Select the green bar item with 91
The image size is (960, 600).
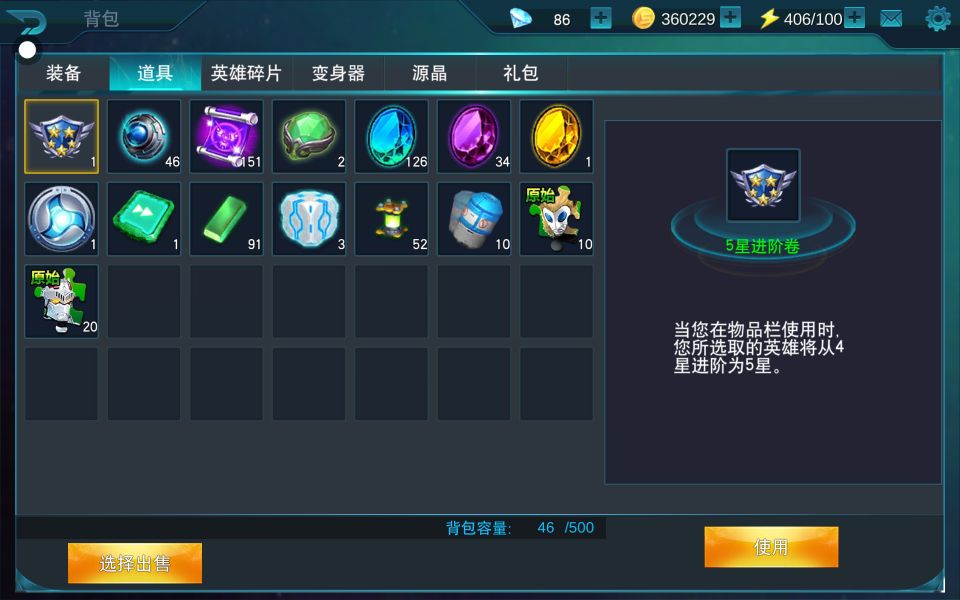pyautogui.click(x=227, y=219)
